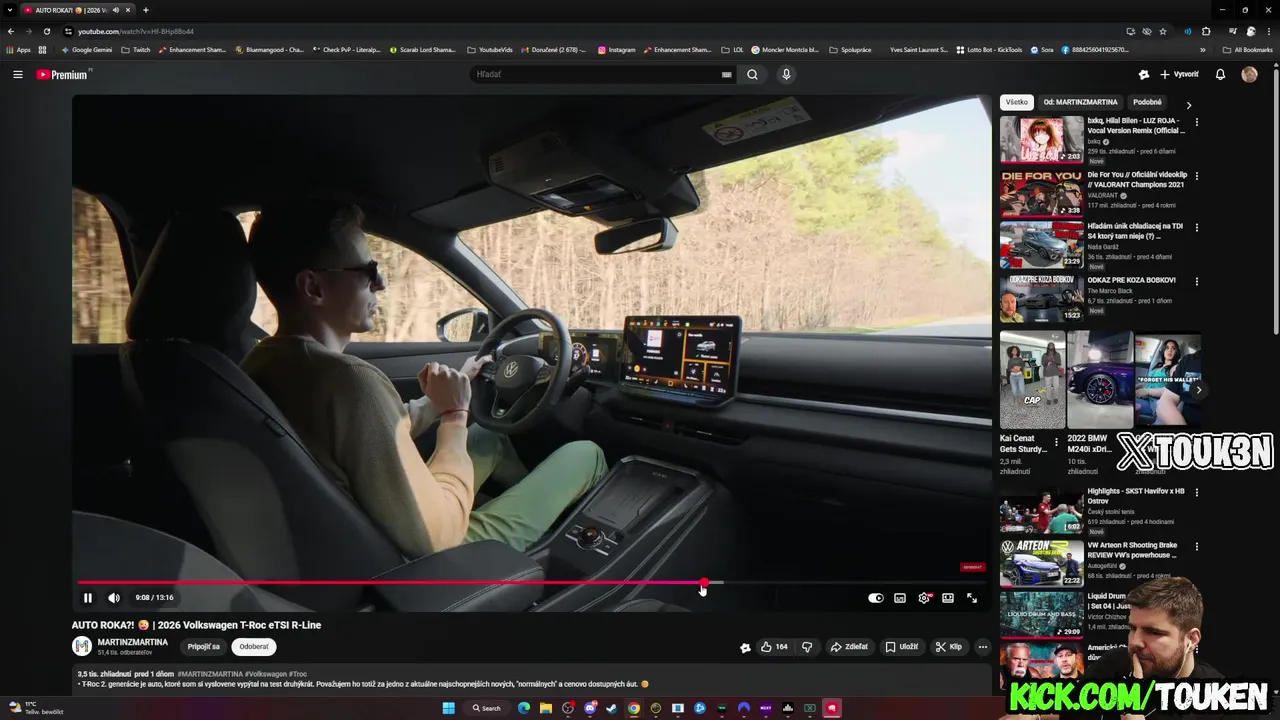Open the Instagram bookmark
The height and width of the screenshot is (720, 1280).
point(617,50)
